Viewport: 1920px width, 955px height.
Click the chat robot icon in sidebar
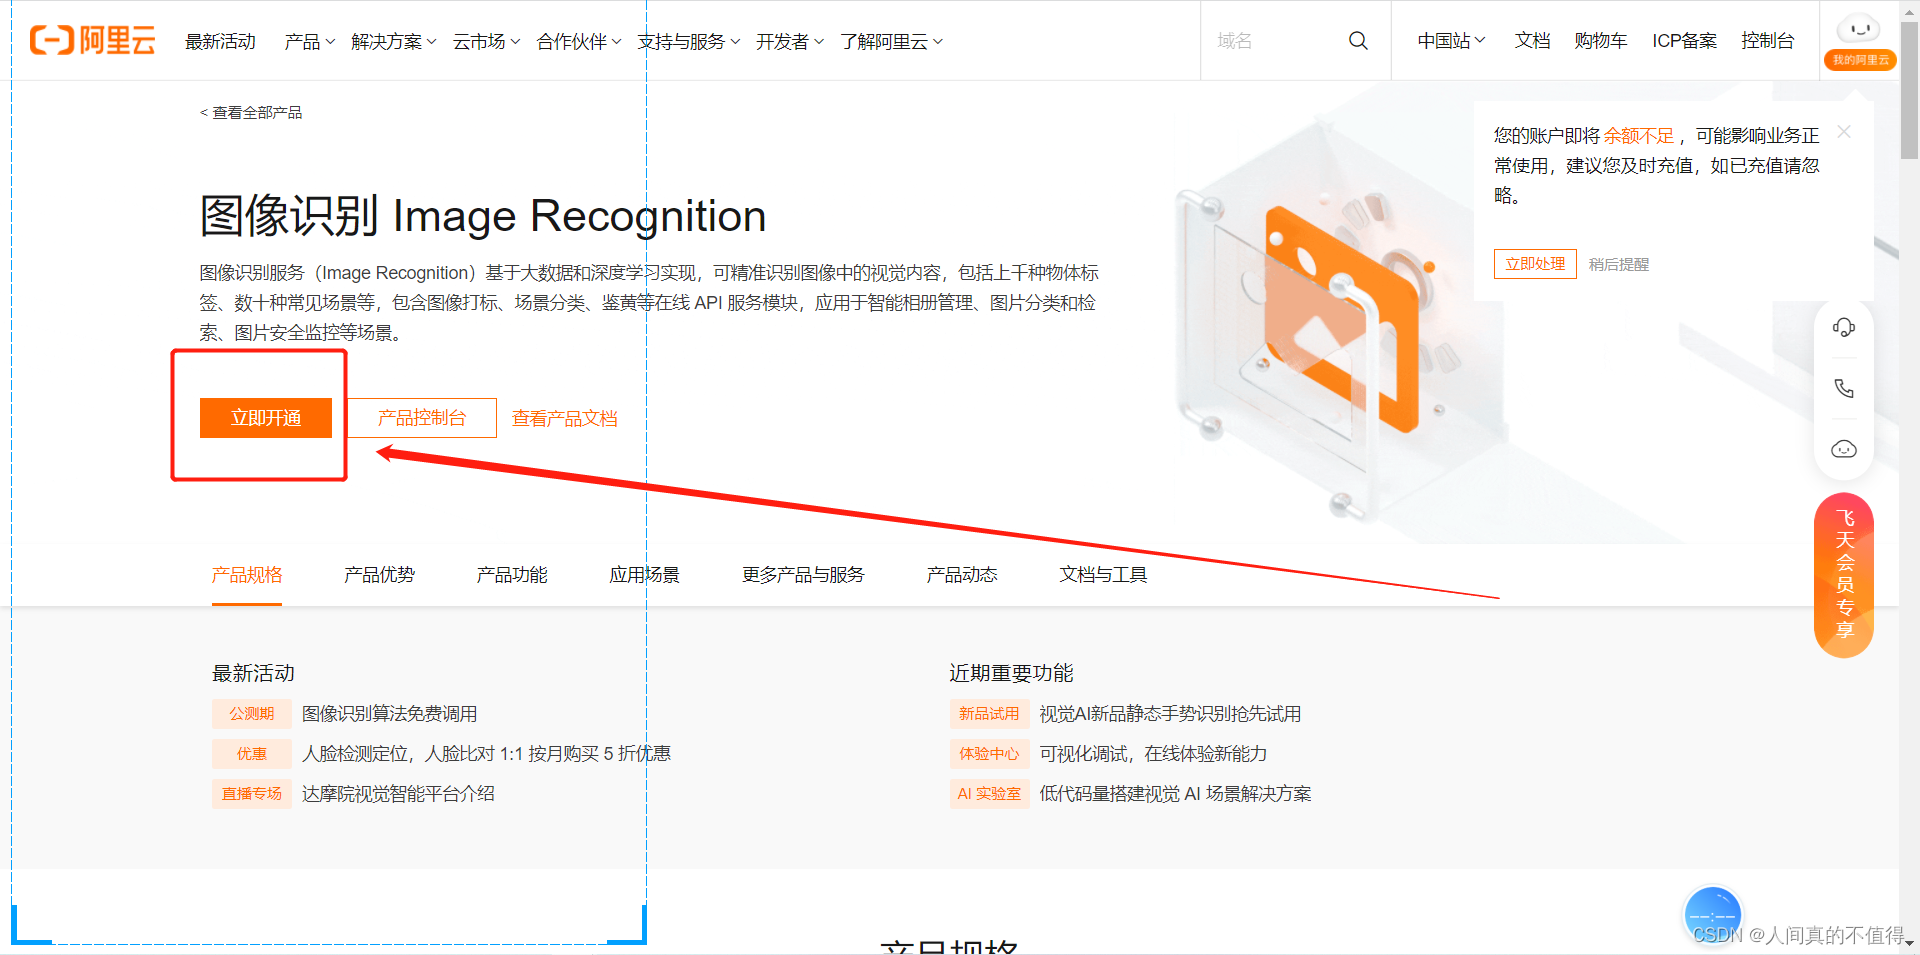pyautogui.click(x=1844, y=449)
